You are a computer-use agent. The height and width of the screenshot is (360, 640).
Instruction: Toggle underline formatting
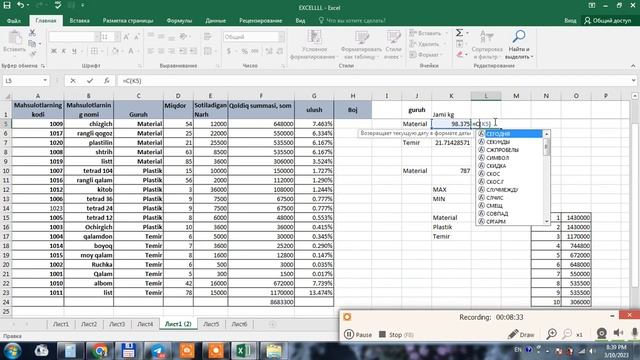74,51
